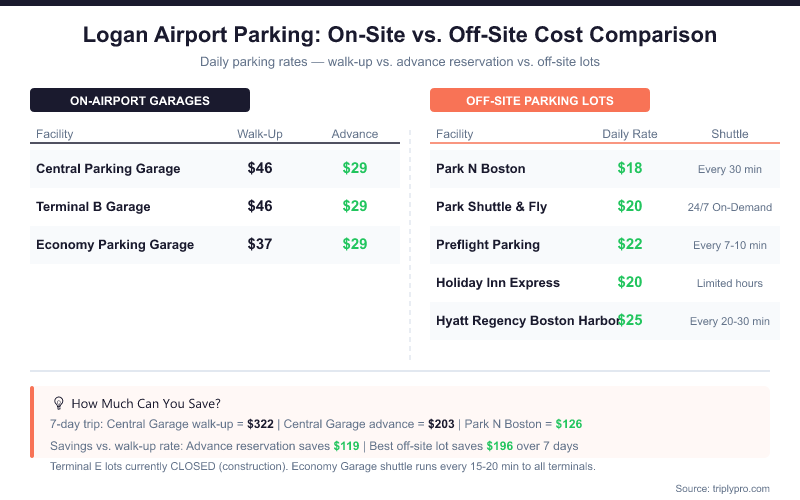
Task: Click the Daily Rate column header
Action: pyautogui.click(x=630, y=134)
